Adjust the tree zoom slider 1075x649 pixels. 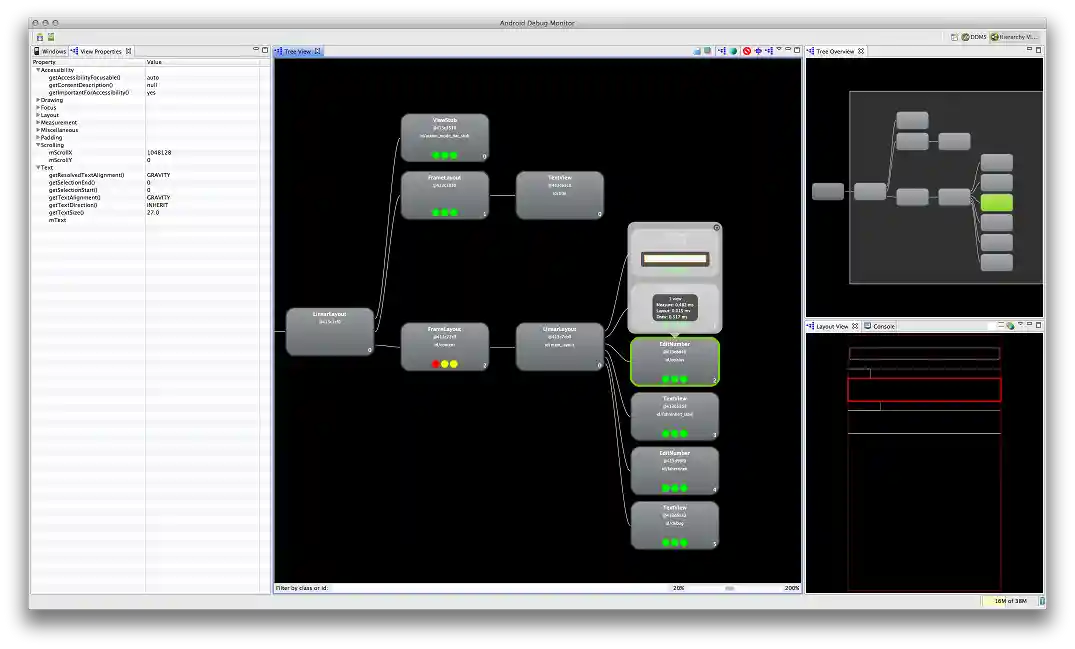[730, 588]
